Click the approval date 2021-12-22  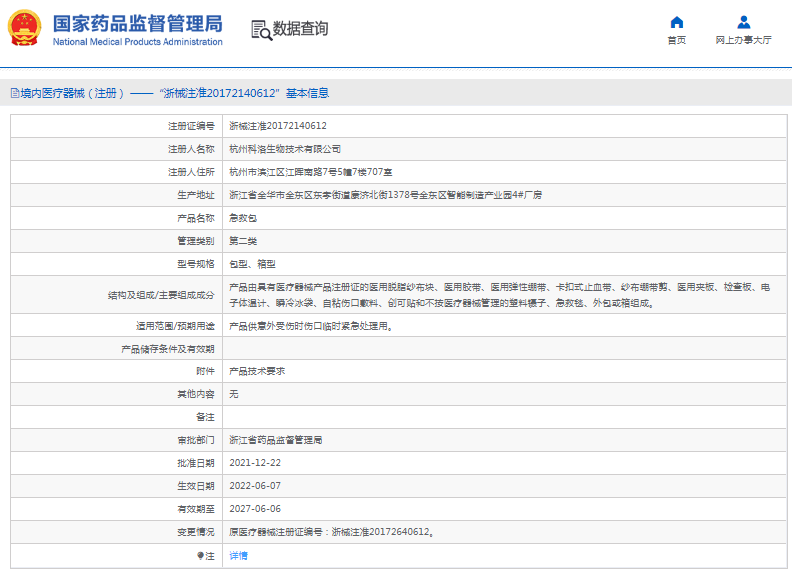[x=255, y=463]
